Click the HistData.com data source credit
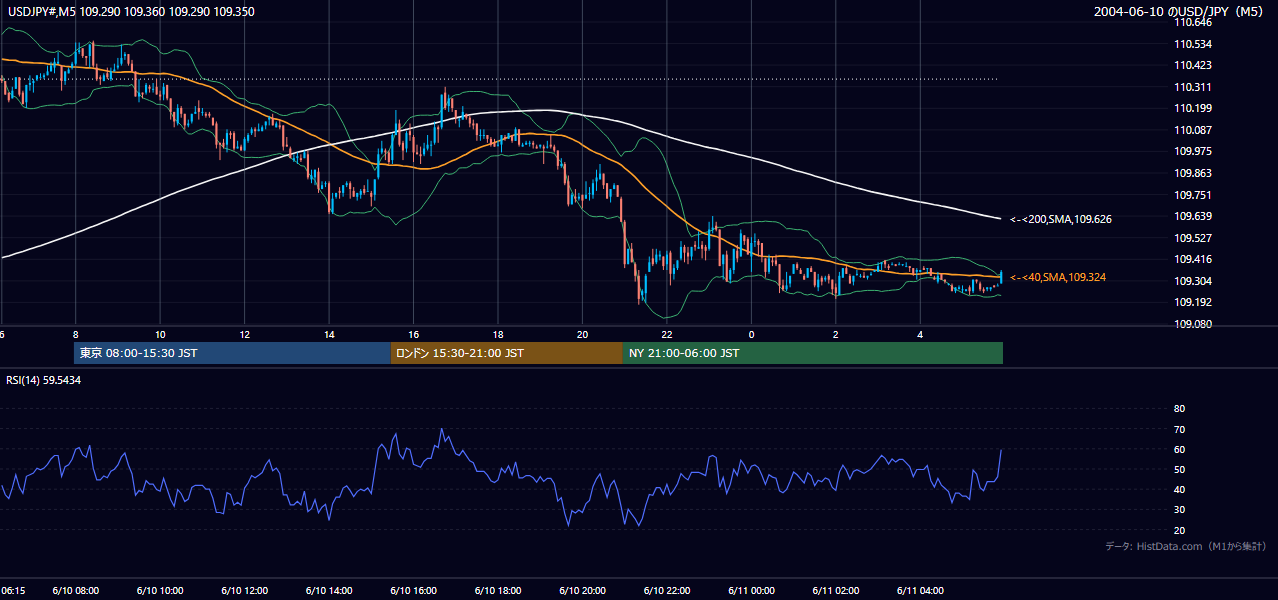 pos(1186,546)
